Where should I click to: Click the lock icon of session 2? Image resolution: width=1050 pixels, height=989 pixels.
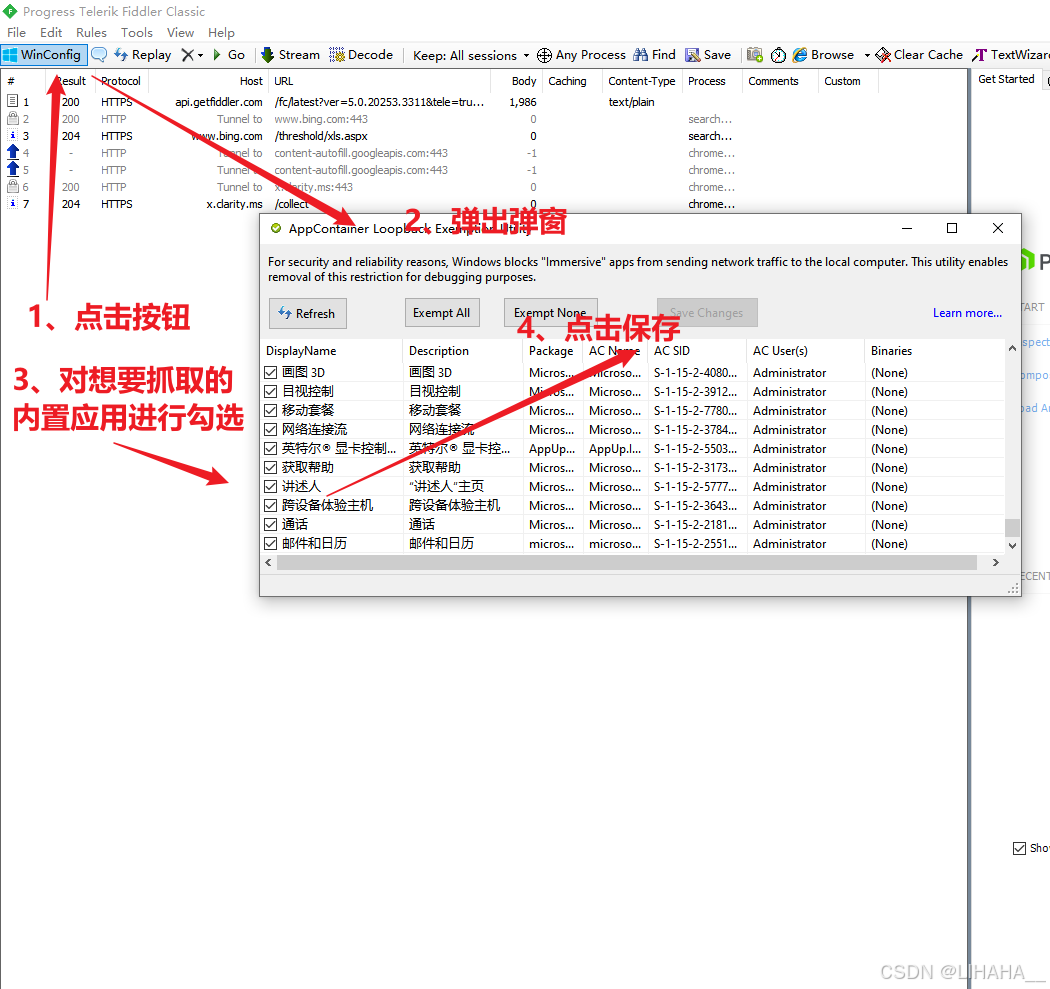coord(13,119)
